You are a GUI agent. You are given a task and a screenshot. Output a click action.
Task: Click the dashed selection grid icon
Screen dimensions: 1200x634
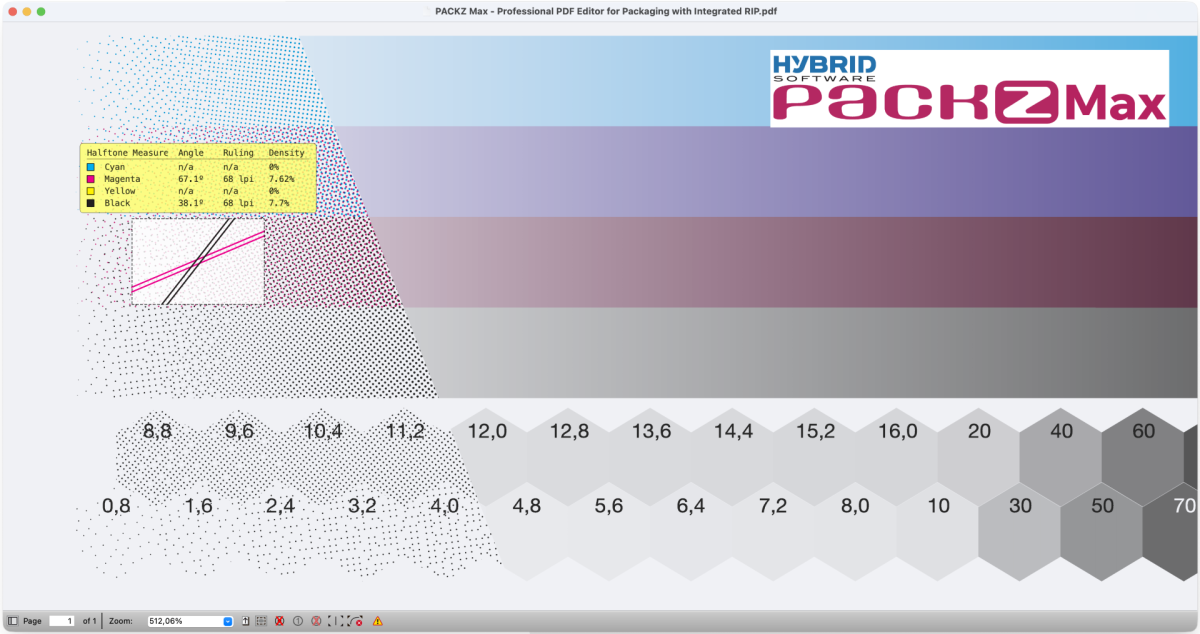[x=261, y=621]
